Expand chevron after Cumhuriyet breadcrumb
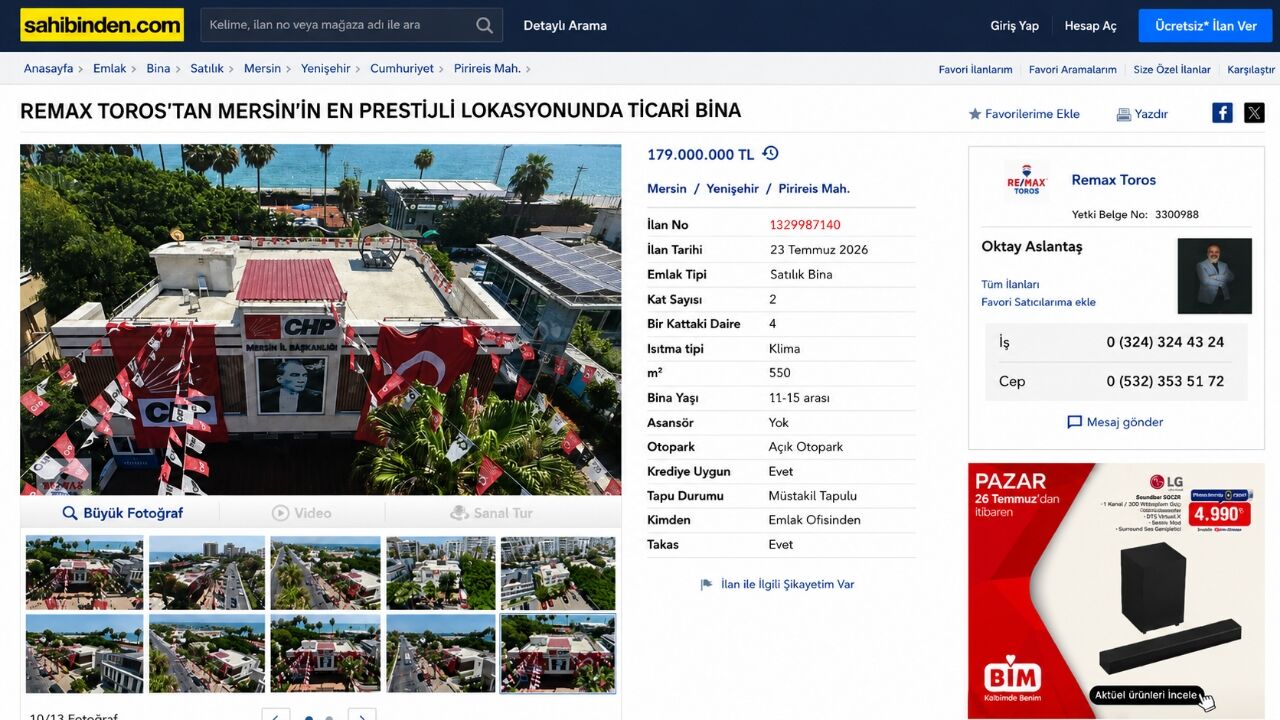 click(443, 69)
